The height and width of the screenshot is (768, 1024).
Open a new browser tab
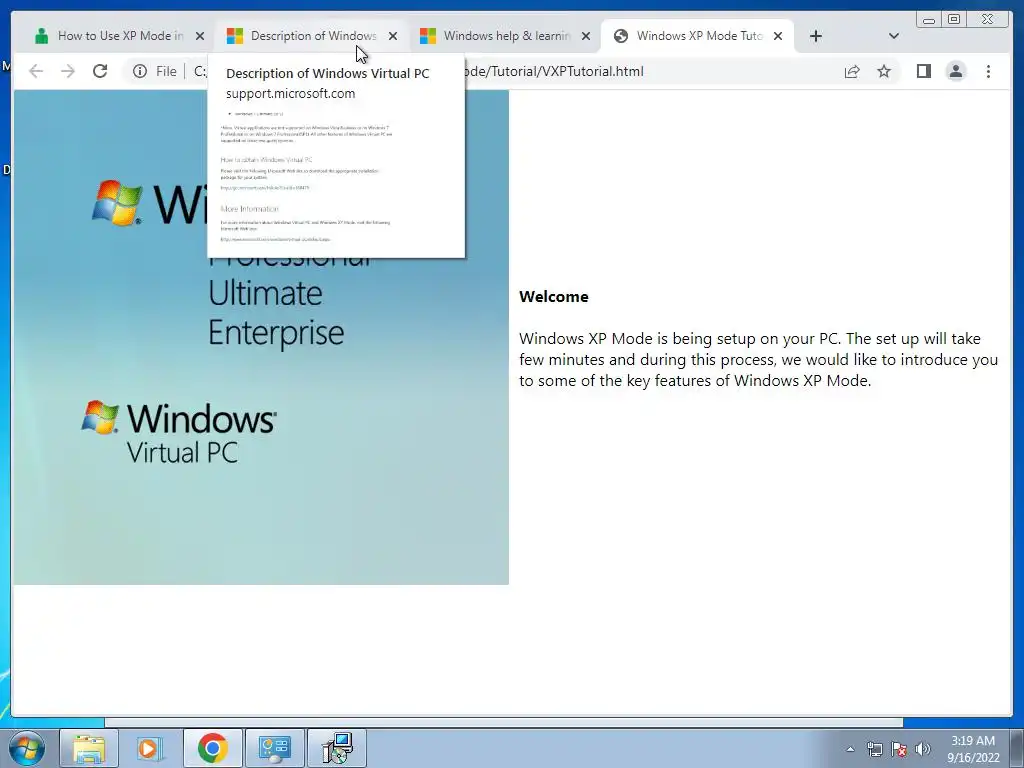[816, 36]
